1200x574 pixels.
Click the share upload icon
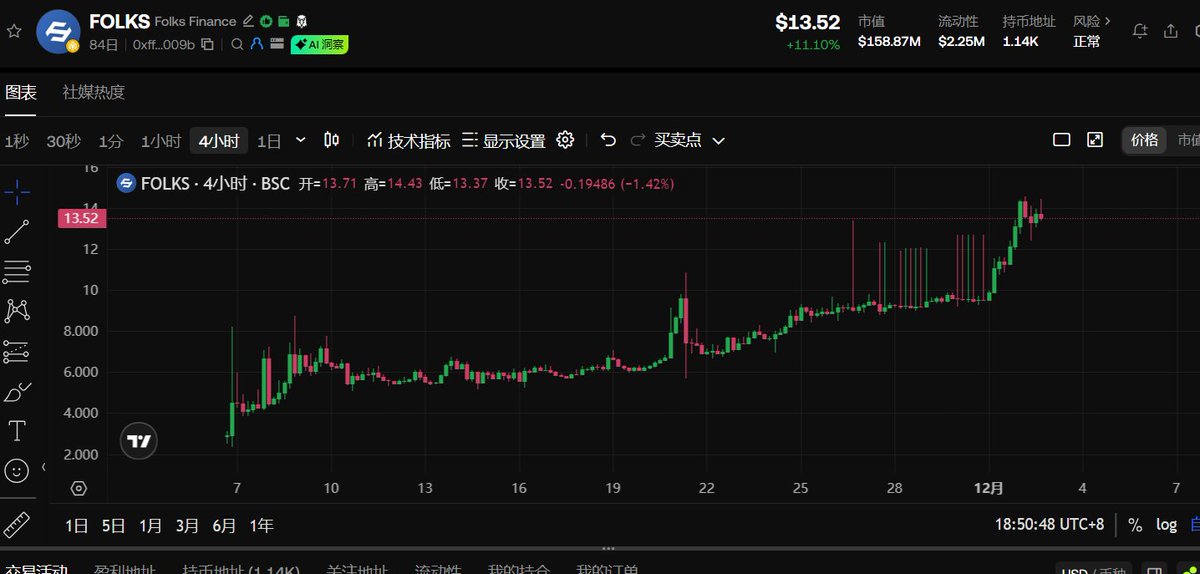1170,31
